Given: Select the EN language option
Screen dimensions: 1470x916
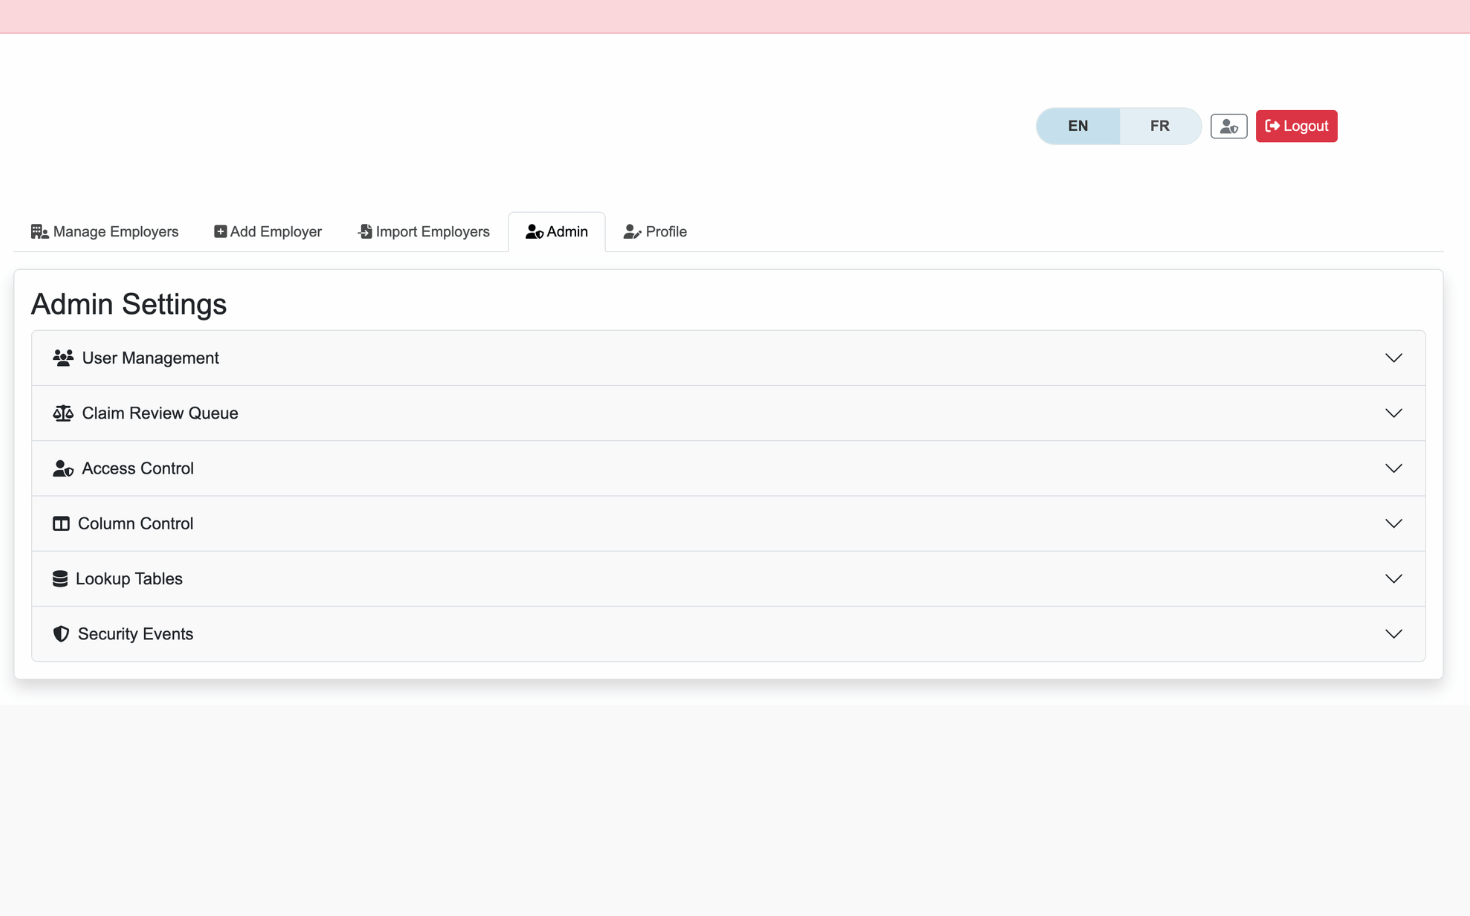Looking at the screenshot, I should tap(1077, 125).
